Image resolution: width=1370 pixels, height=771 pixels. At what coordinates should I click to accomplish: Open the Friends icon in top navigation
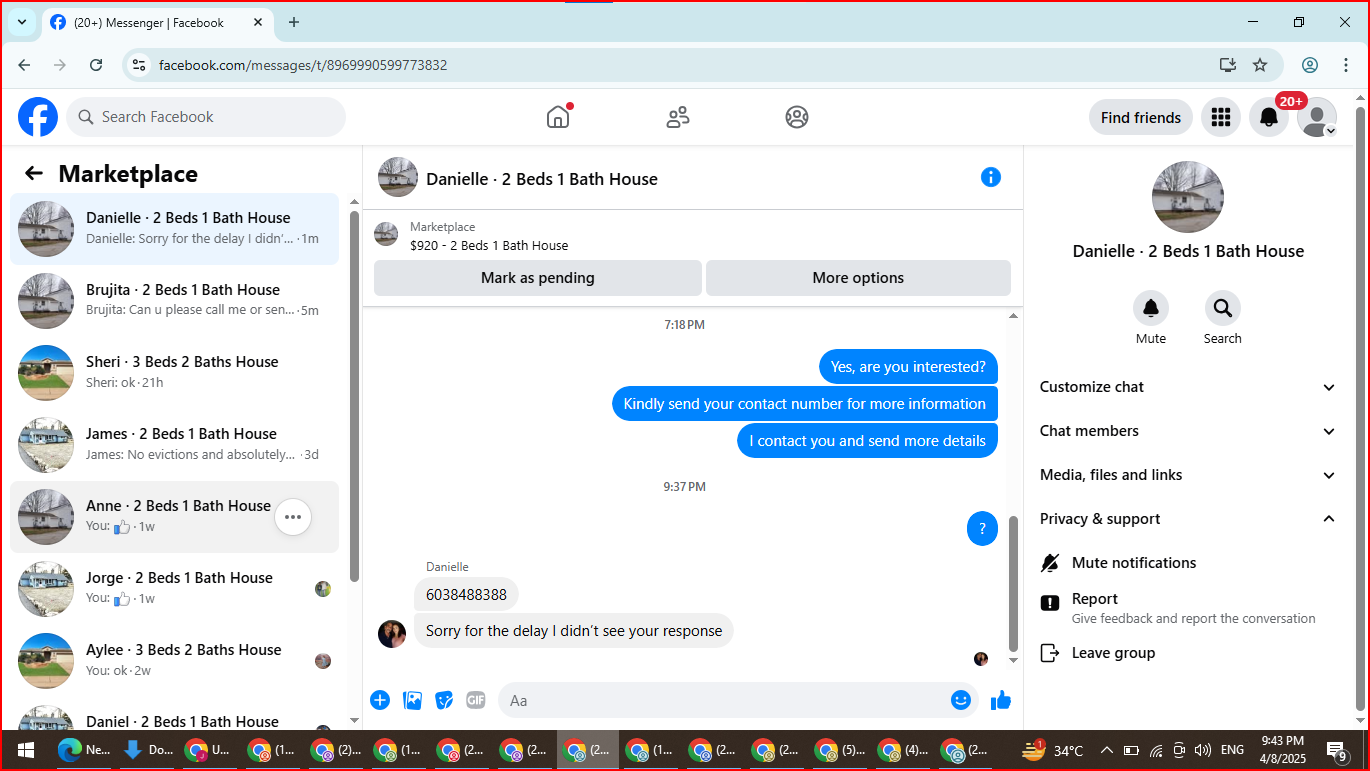678,117
